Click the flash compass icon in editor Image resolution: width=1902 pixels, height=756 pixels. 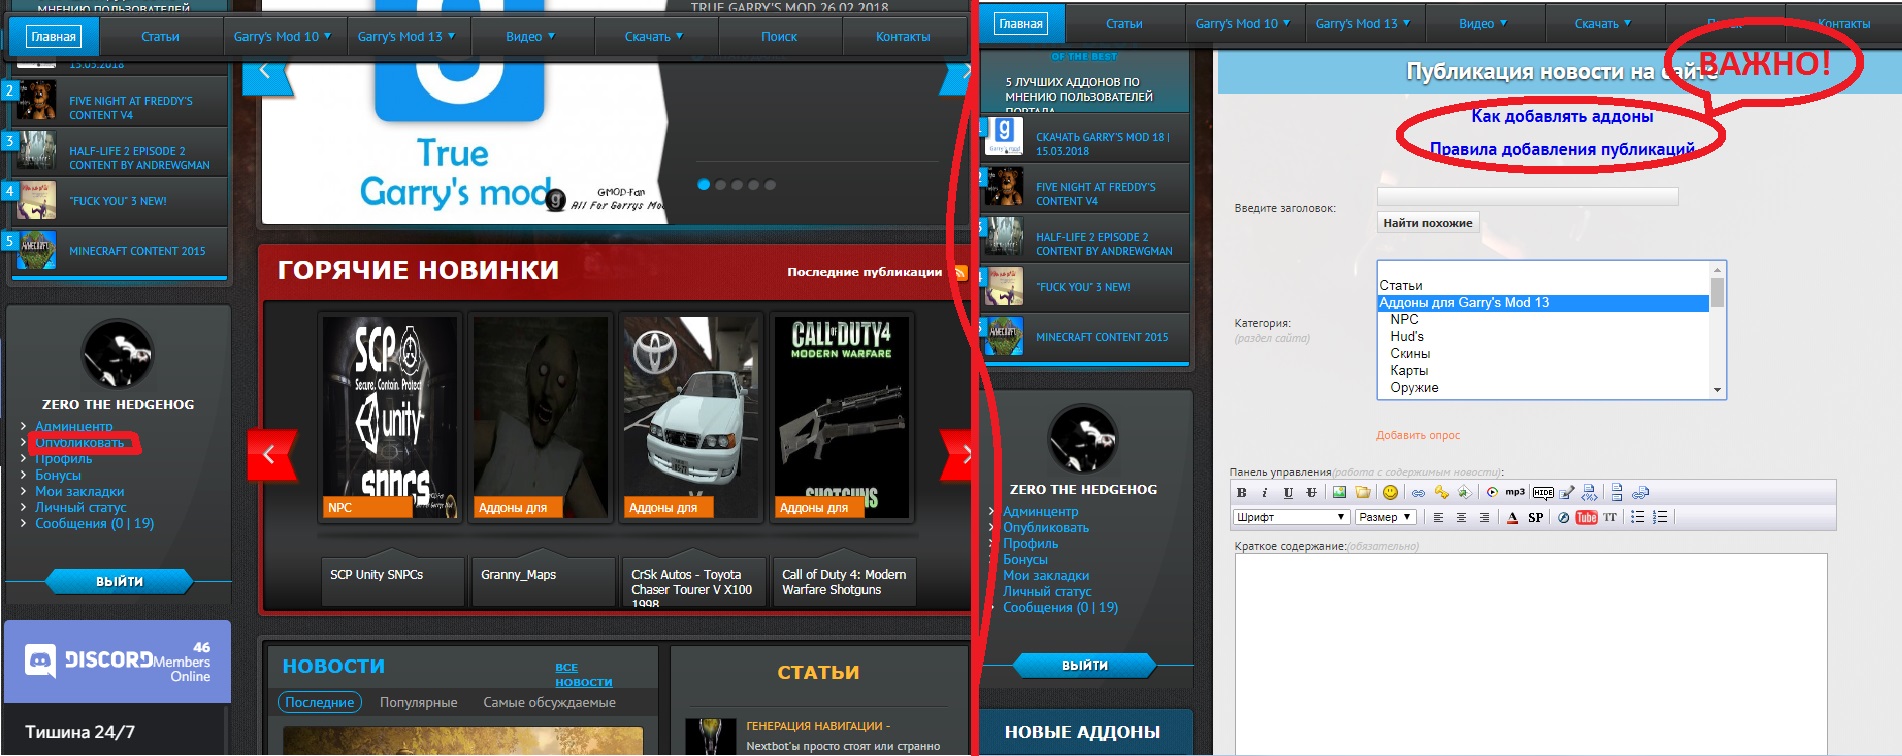pos(1563,517)
